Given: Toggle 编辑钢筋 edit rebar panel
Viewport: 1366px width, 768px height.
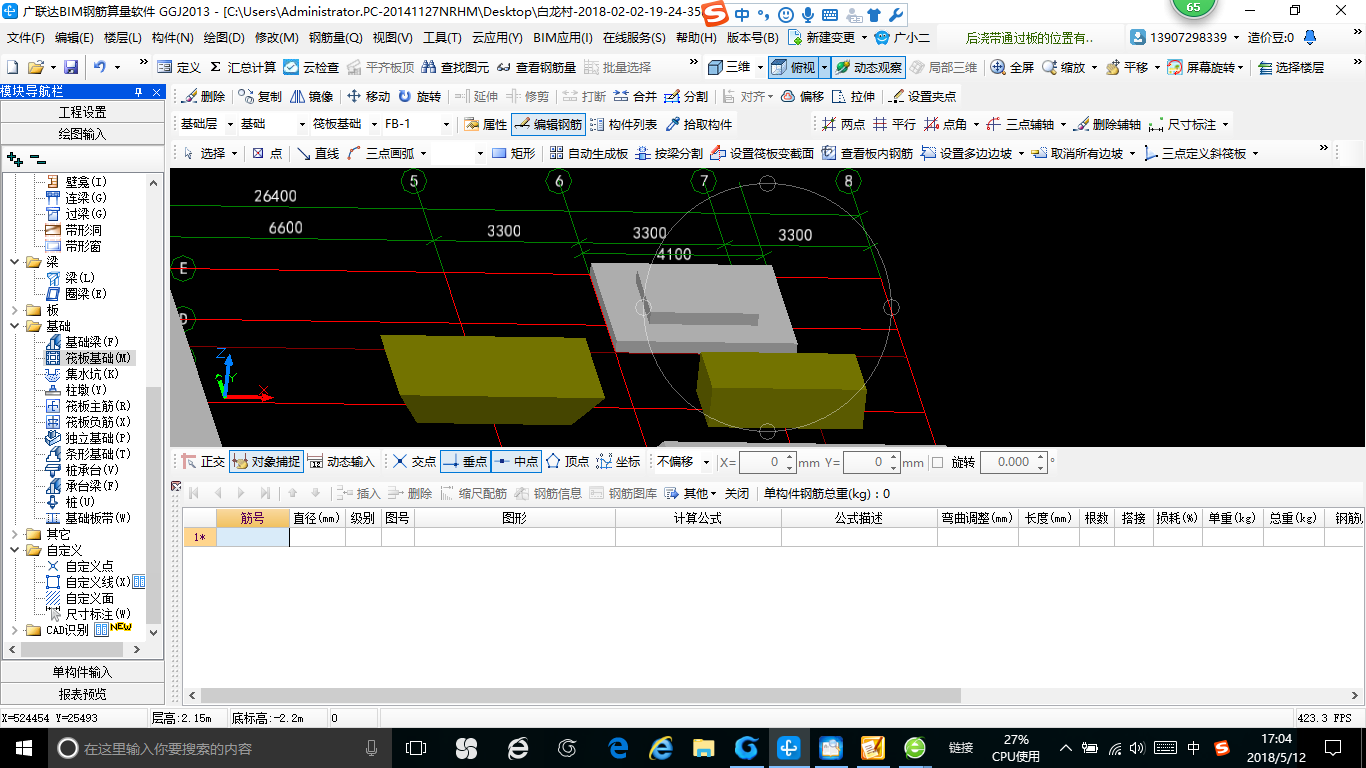Looking at the screenshot, I should point(547,124).
